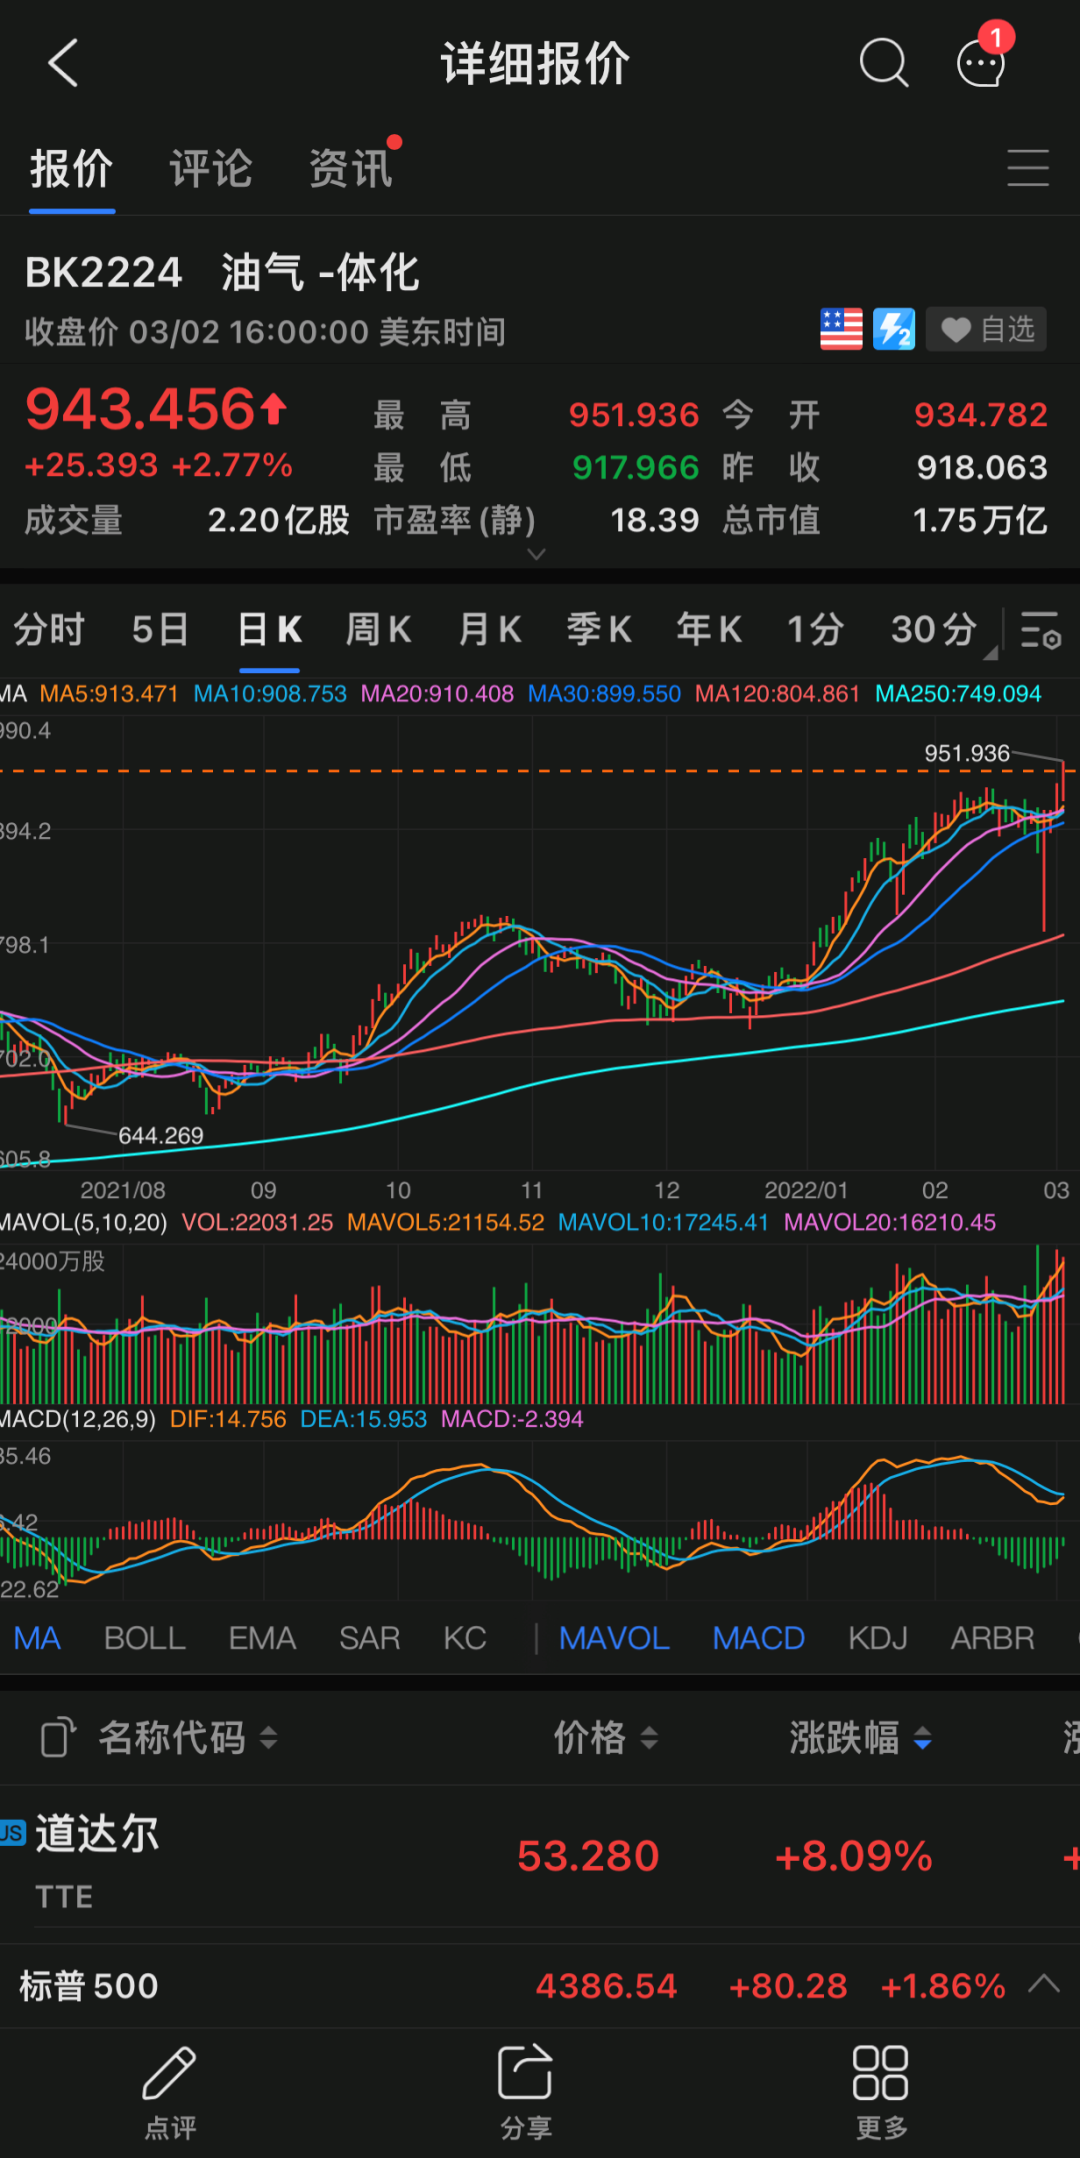Open the 道达尔 TTE stock row
This screenshot has width=1080, height=2158.
[x=540, y=1859]
